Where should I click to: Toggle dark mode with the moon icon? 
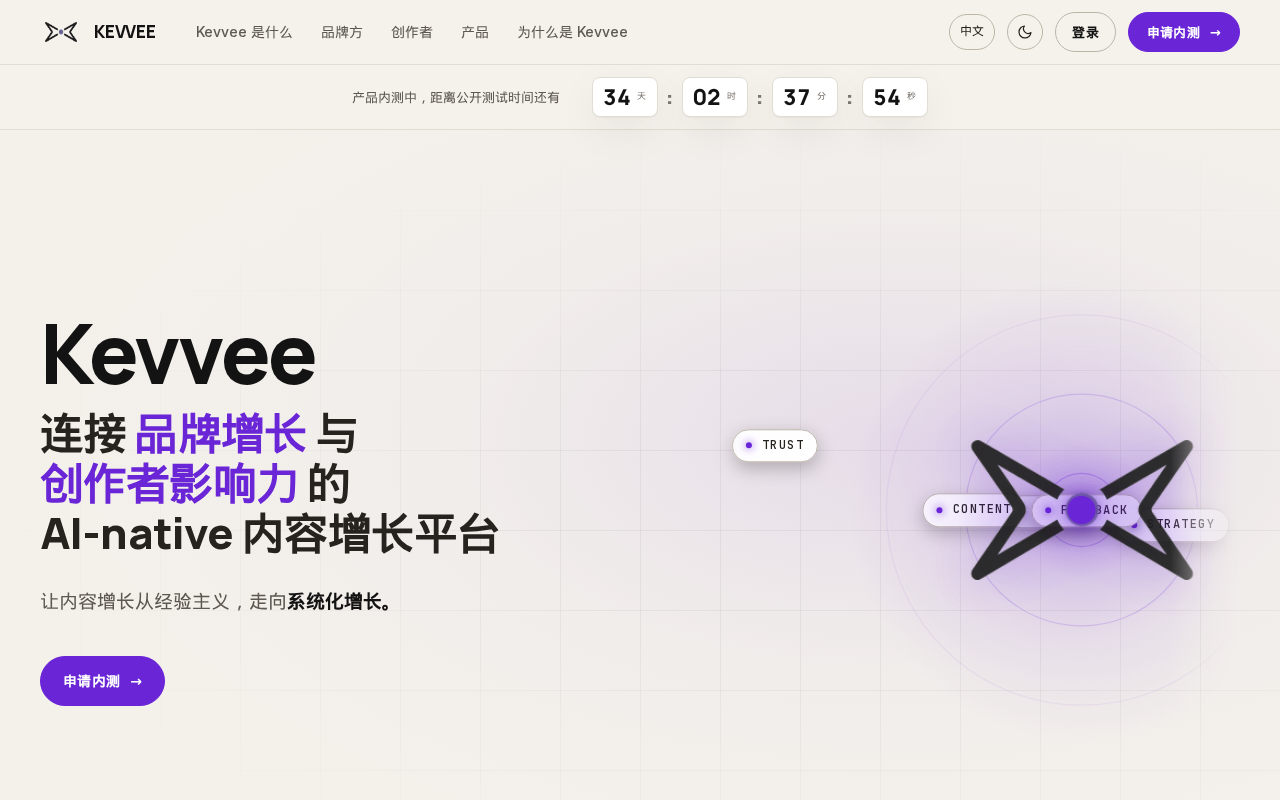click(x=1025, y=32)
